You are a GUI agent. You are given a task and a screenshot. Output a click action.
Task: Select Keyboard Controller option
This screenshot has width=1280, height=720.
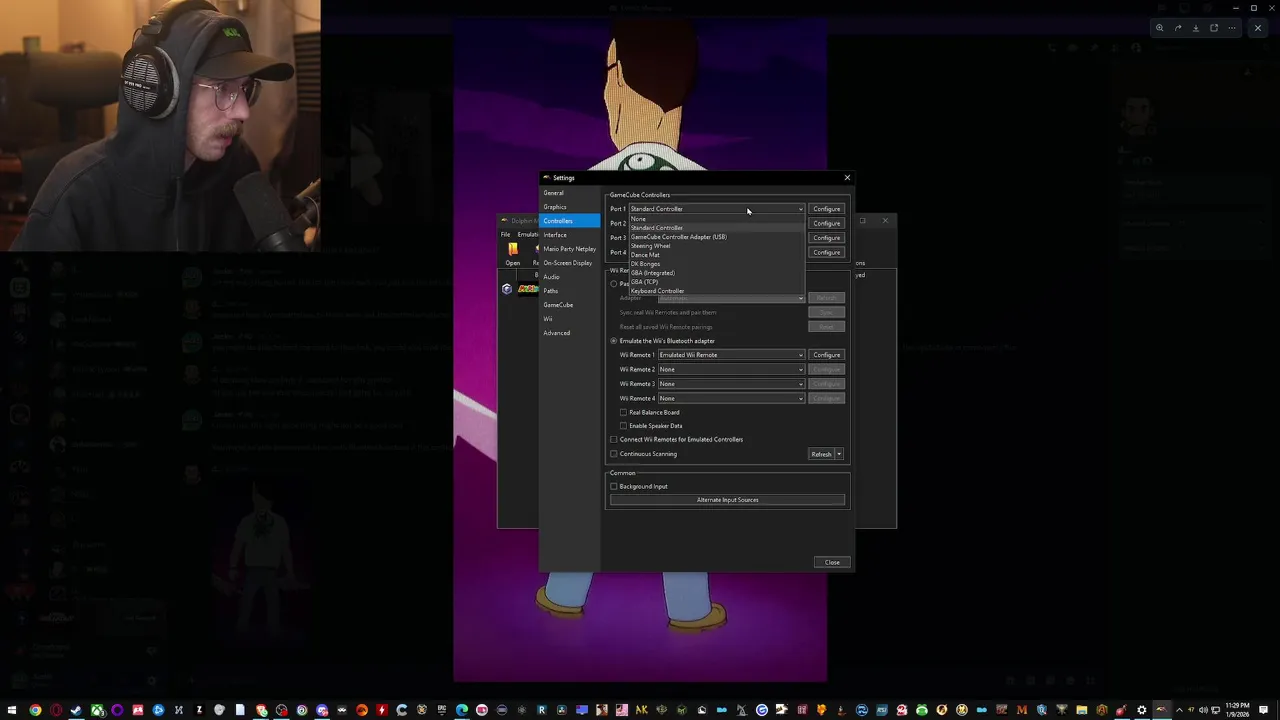point(716,291)
